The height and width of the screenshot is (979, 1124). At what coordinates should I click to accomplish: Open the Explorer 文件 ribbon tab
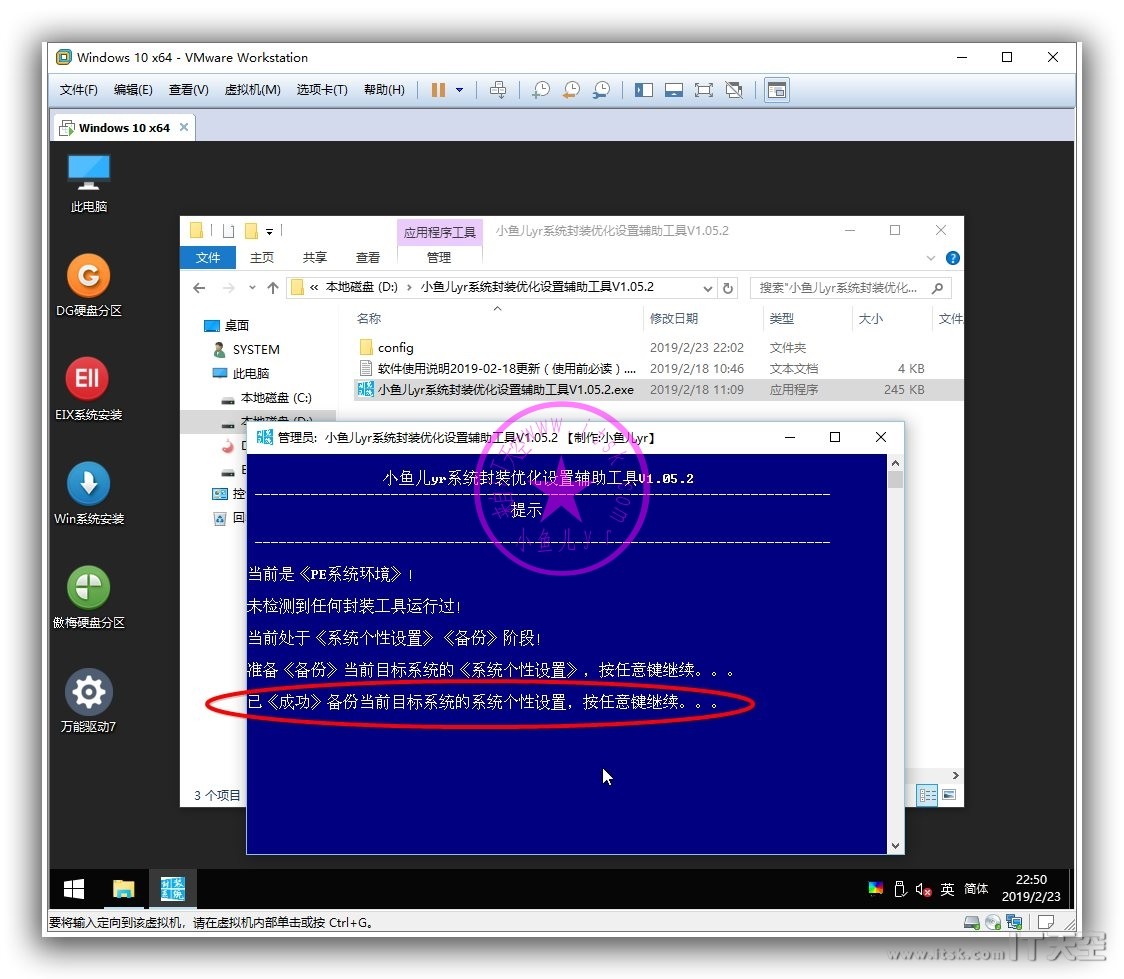click(x=208, y=257)
